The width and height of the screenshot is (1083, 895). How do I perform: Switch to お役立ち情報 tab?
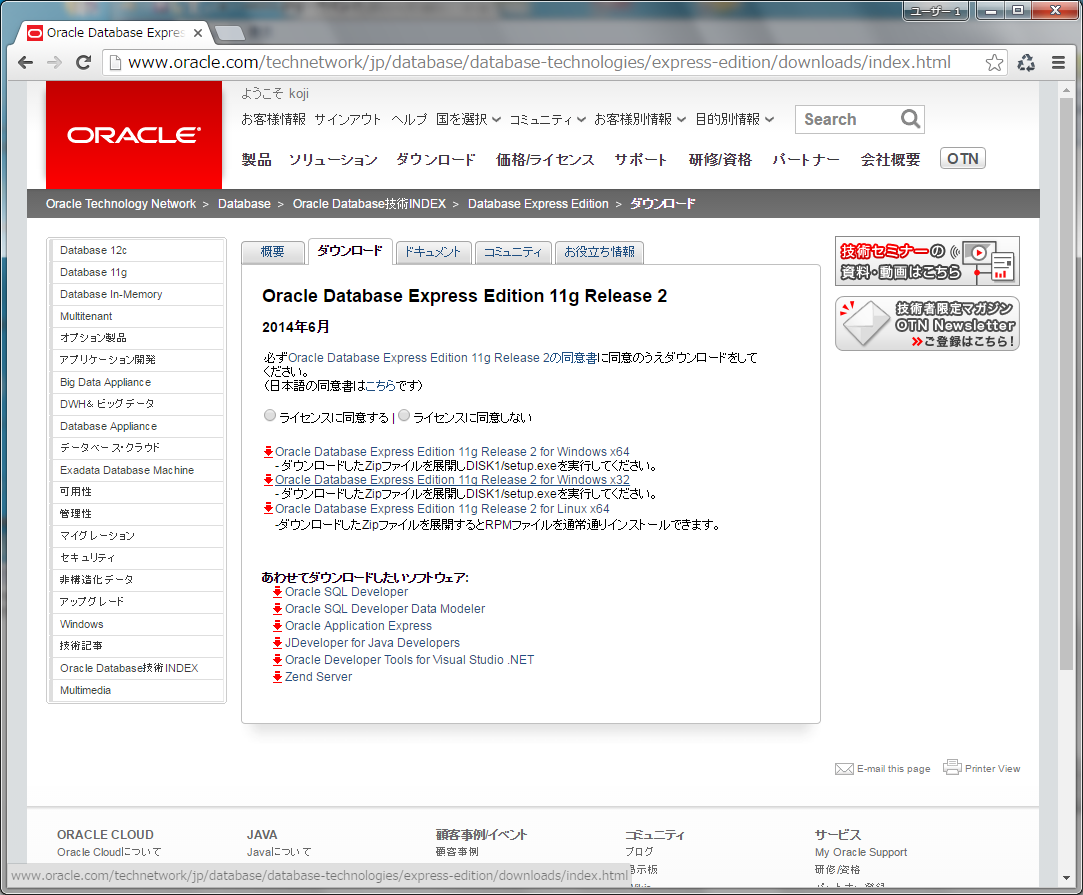600,252
